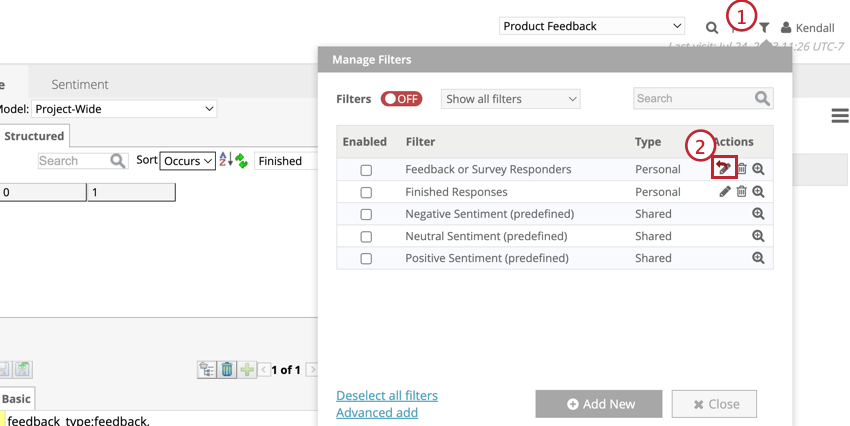This screenshot has height=426, width=850.
Task: Switch to the Sentiment tab
Action: [80, 85]
